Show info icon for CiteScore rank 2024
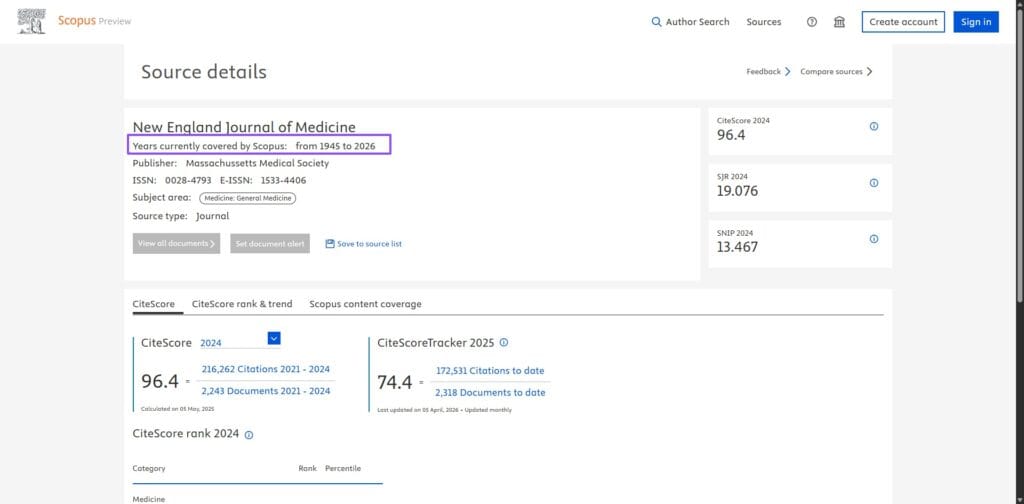 coord(249,435)
